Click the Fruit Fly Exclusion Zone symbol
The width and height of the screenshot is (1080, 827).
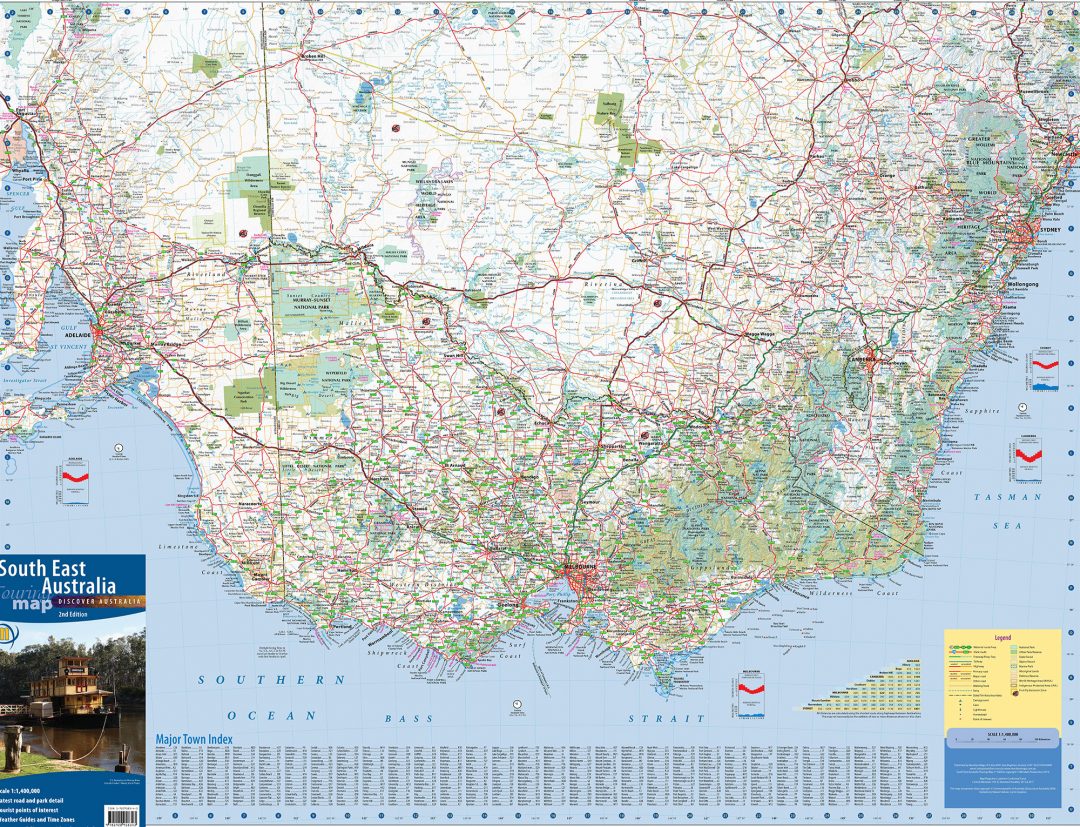(x=1015, y=691)
